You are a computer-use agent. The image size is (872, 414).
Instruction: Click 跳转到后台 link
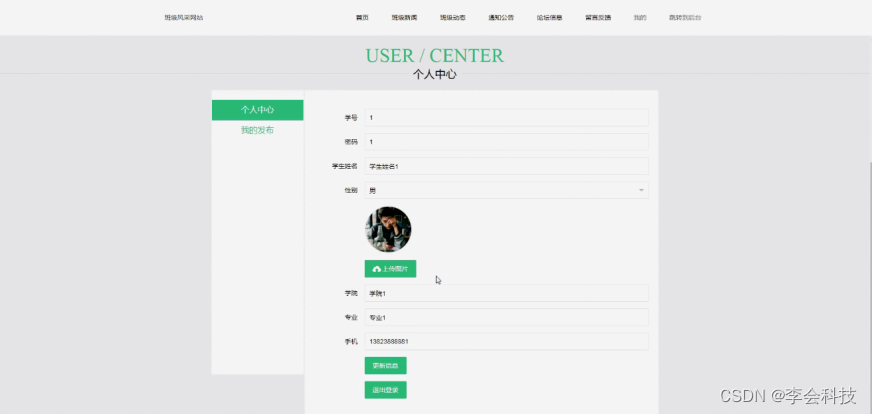click(685, 18)
